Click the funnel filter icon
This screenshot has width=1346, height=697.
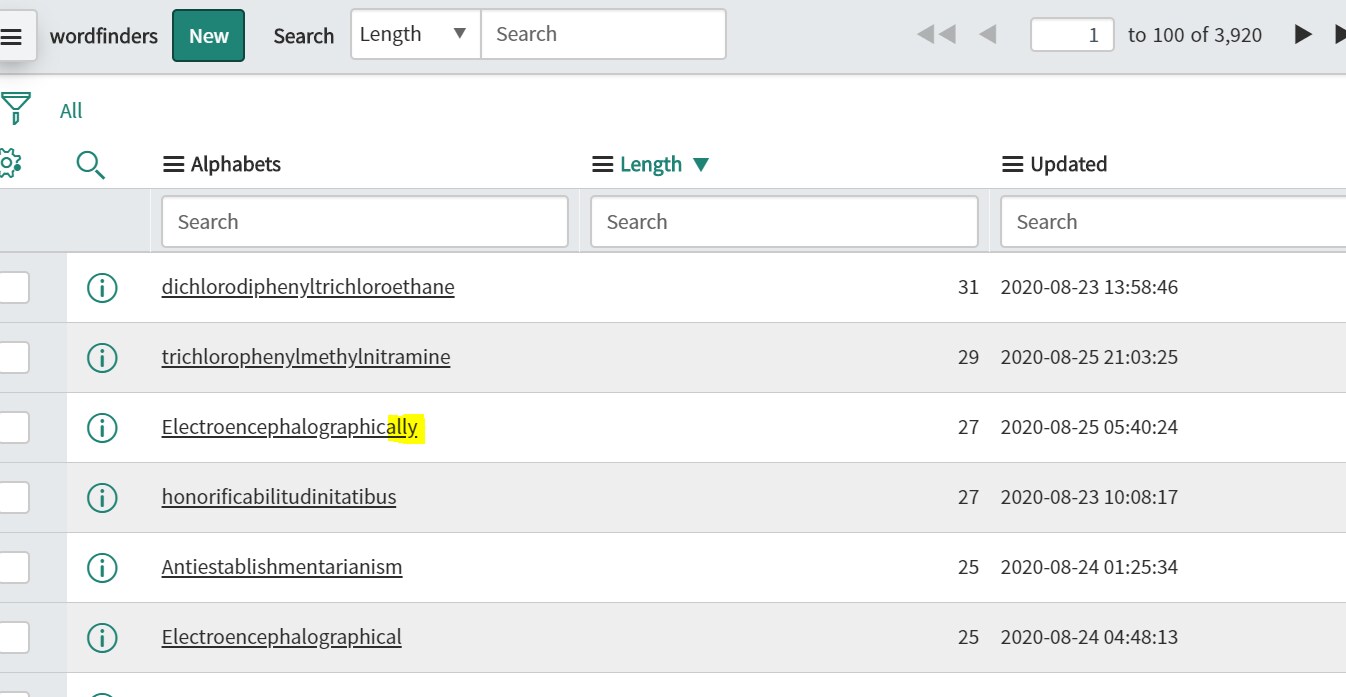coord(15,108)
